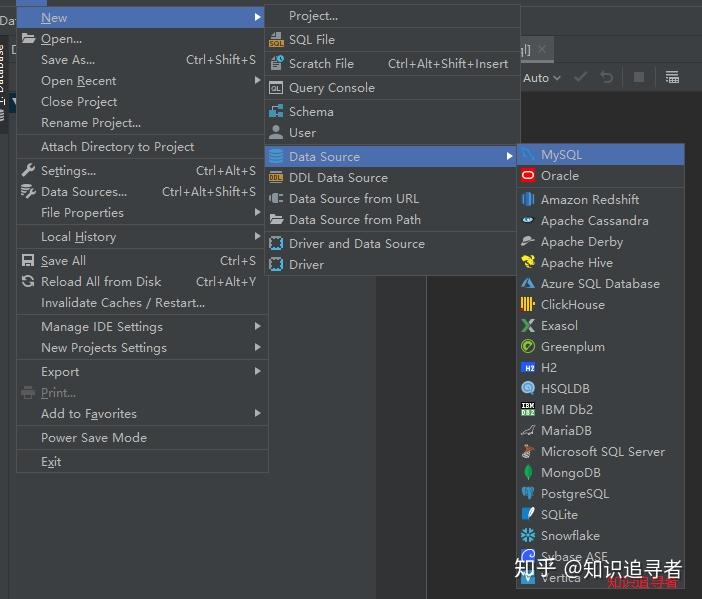Click the Azure SQL Database icon
This screenshot has height=599, width=702.
pos(528,283)
